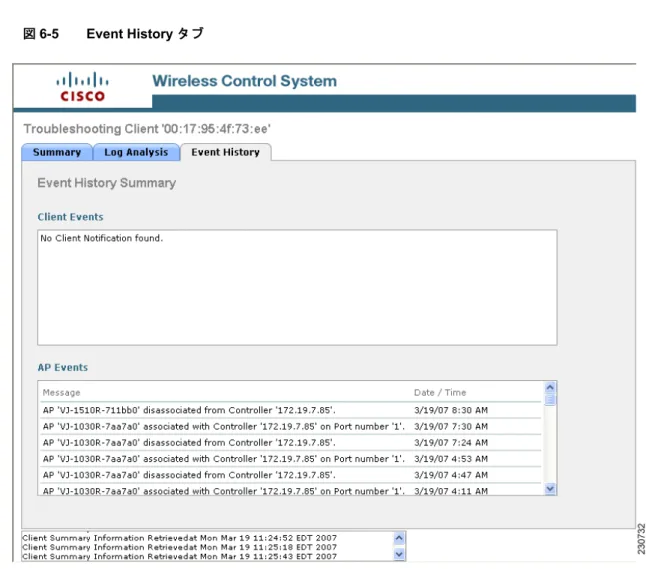Viewport: 646px width, 569px height.
Task: Select the 4:47 AM disassociated event row
Action: pyautogui.click(x=291, y=475)
